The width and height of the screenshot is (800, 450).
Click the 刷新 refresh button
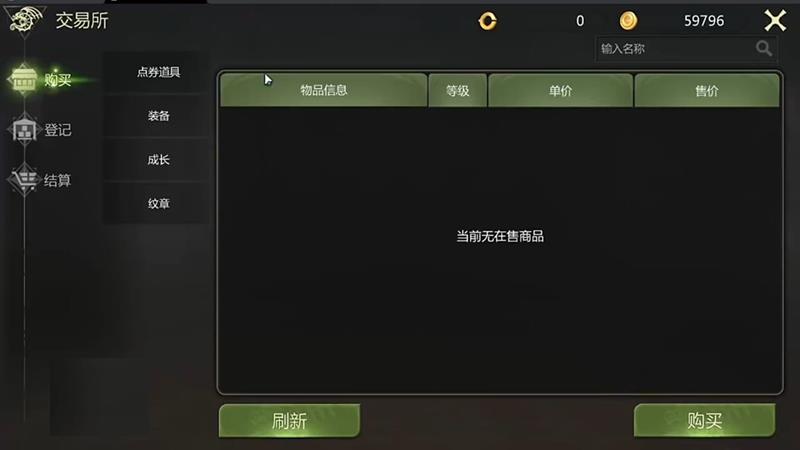click(x=289, y=420)
